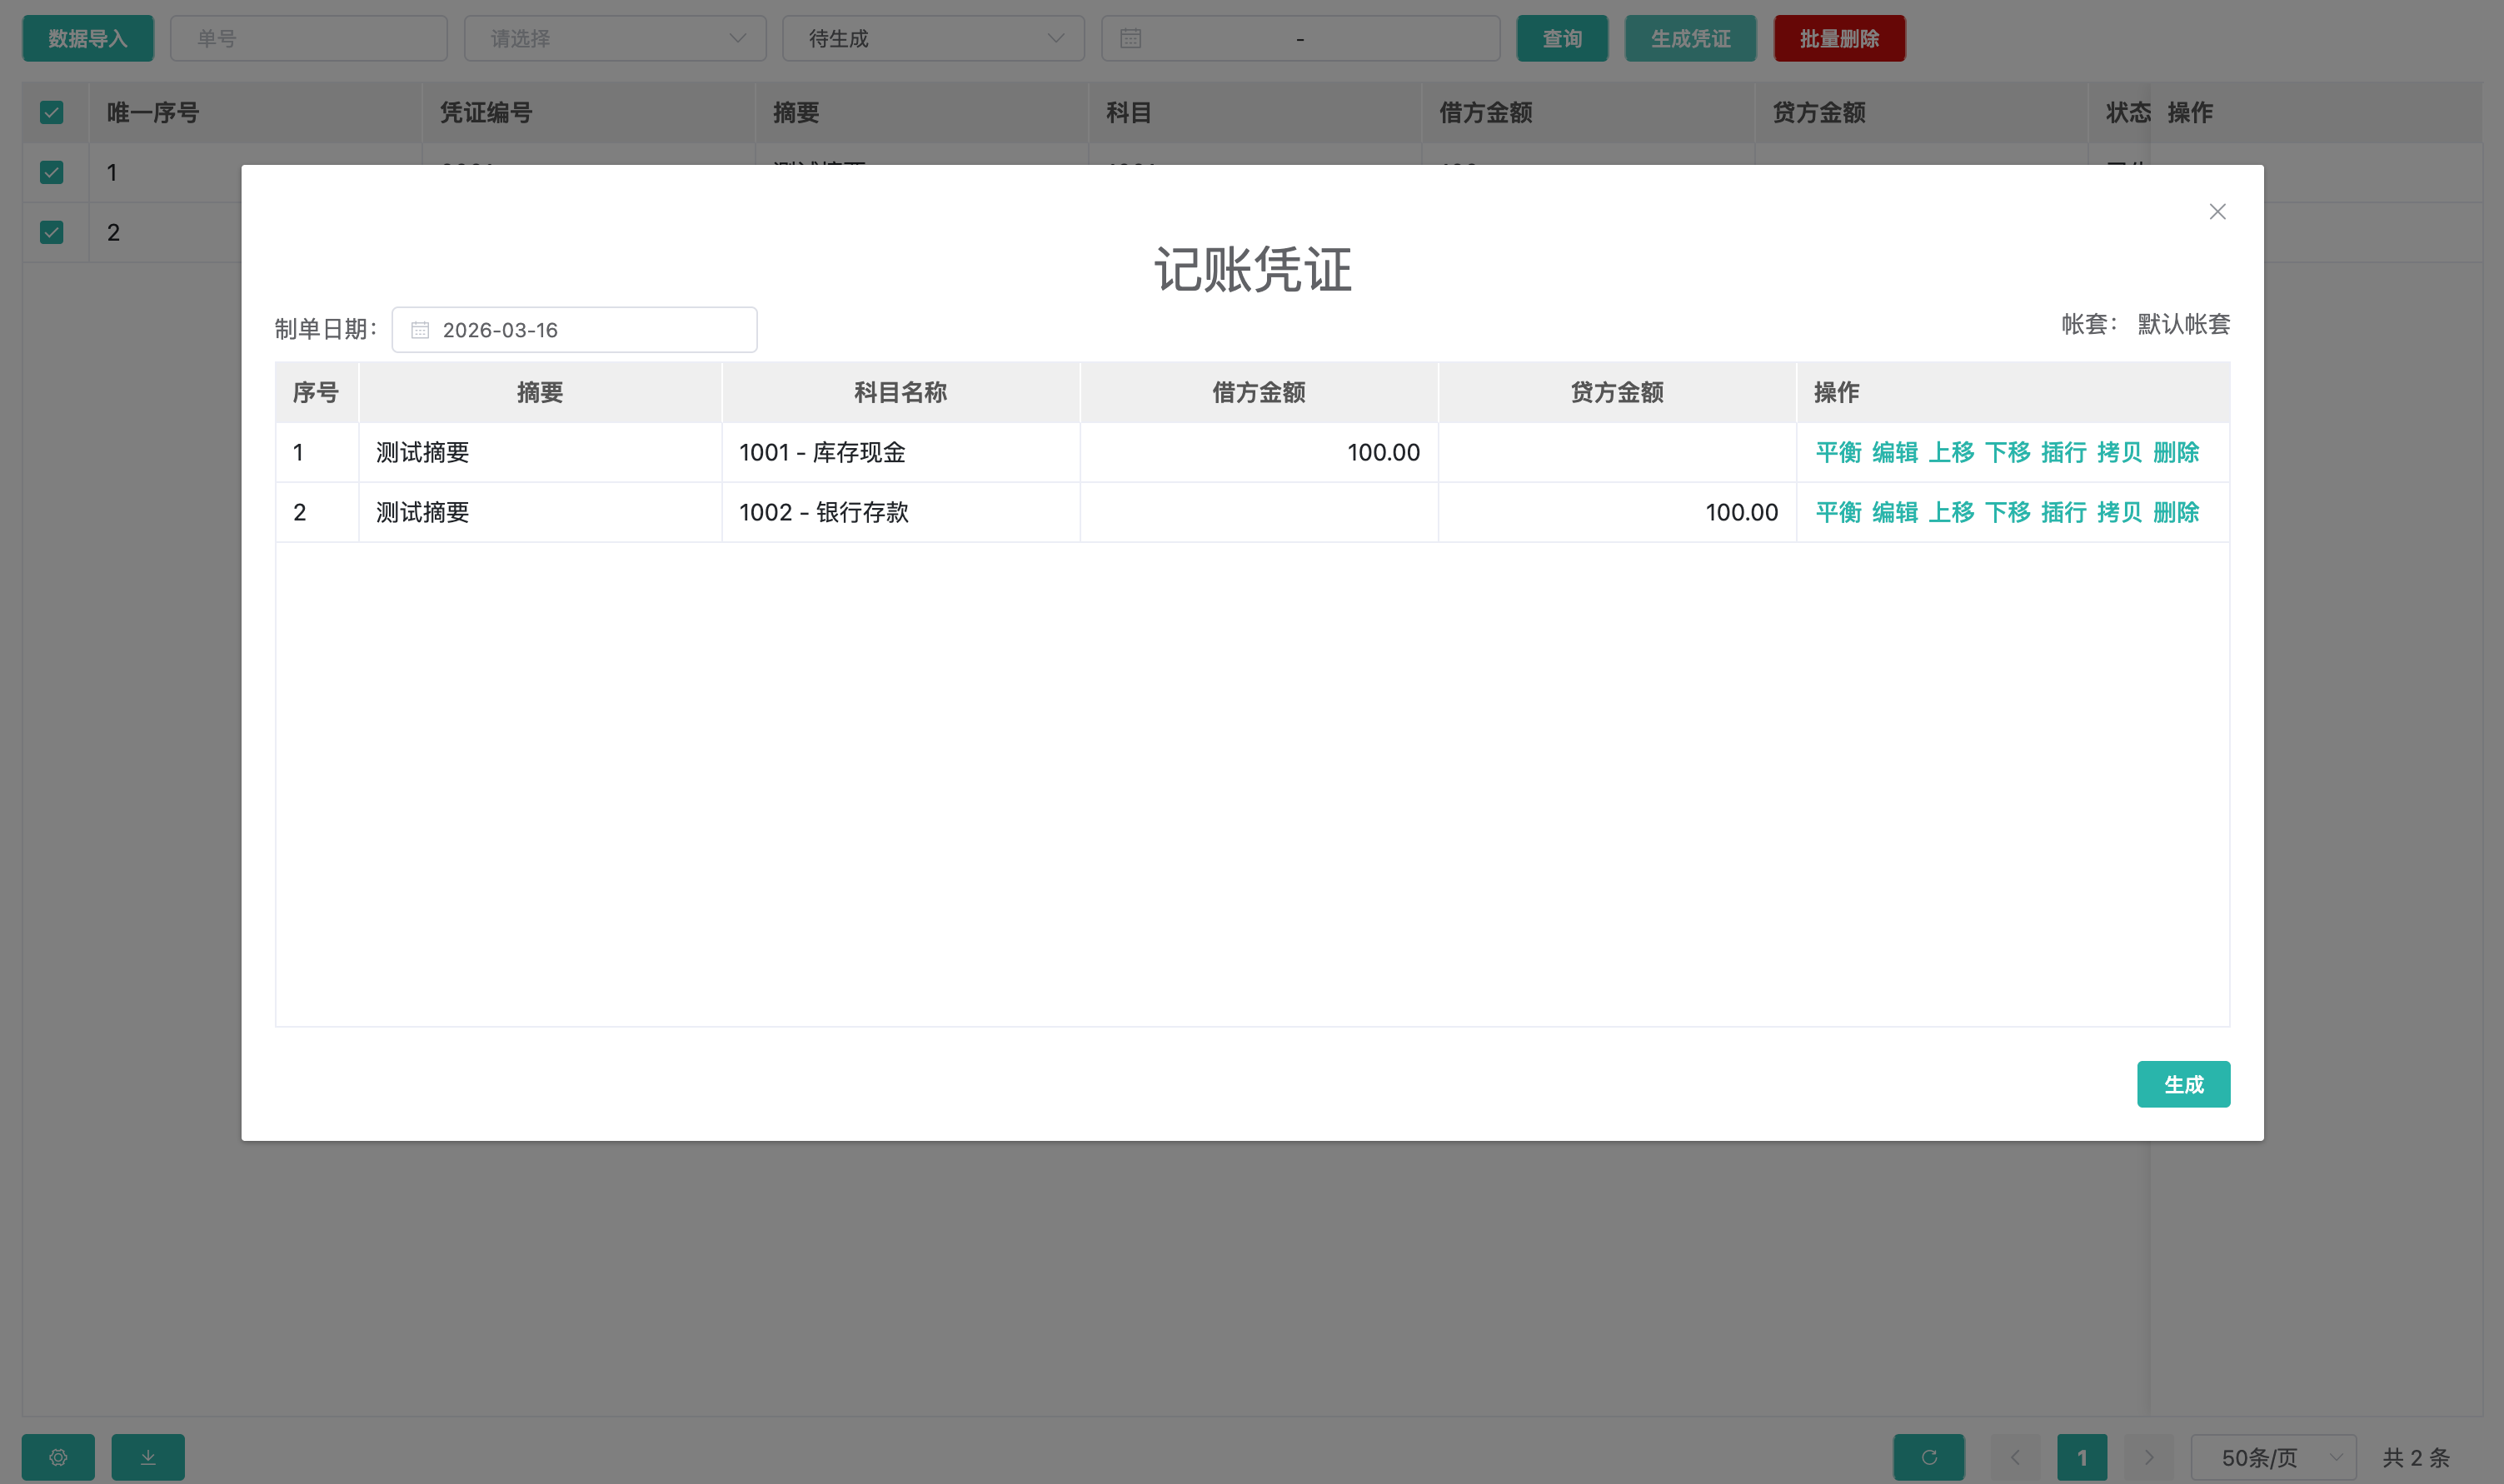The image size is (2504, 1484).
Task: Expand the 待生成 status dropdown
Action: (933, 39)
